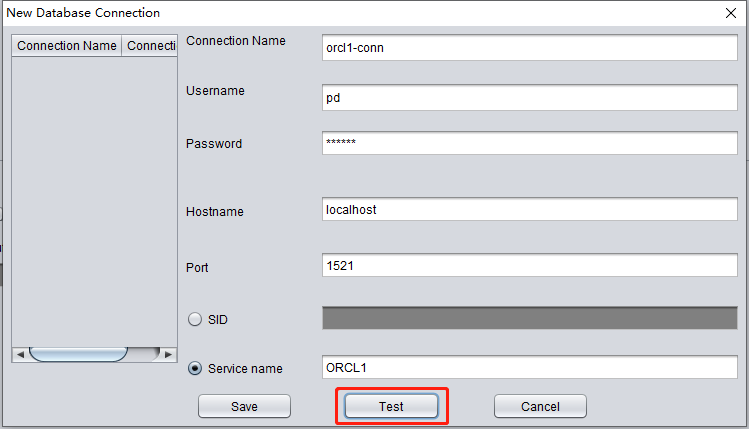The height and width of the screenshot is (429, 749).
Task: Select the SID radio button
Action: point(195,319)
